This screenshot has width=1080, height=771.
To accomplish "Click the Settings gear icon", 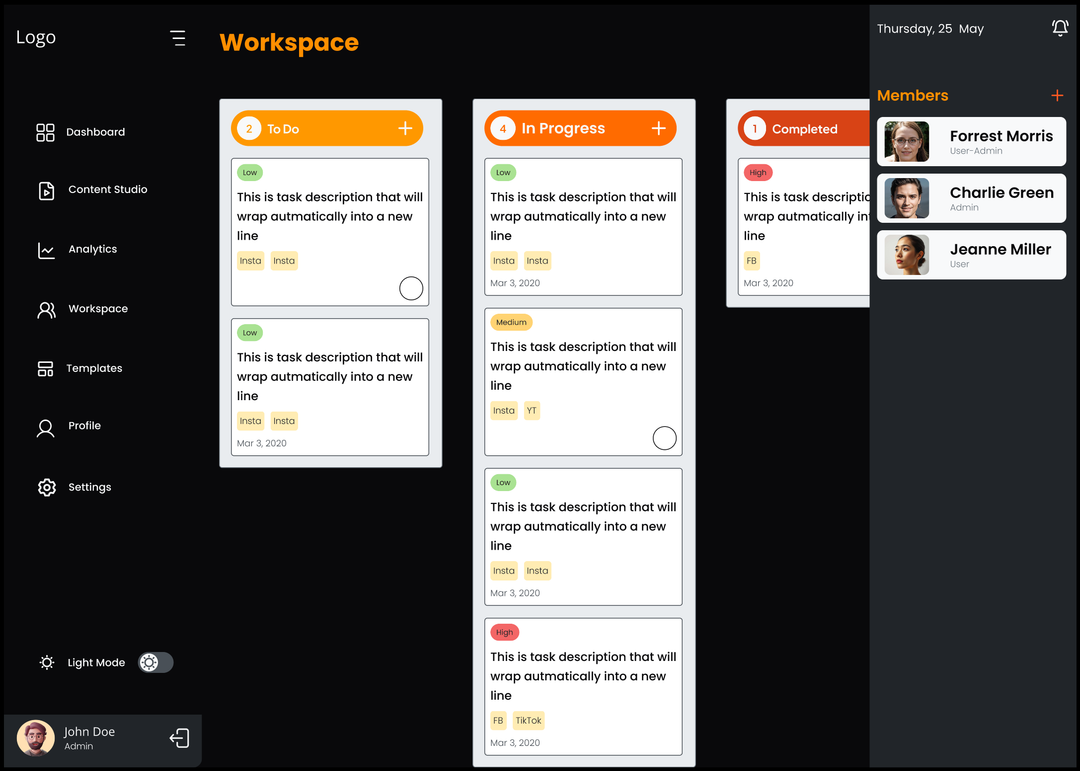I will [x=46, y=487].
